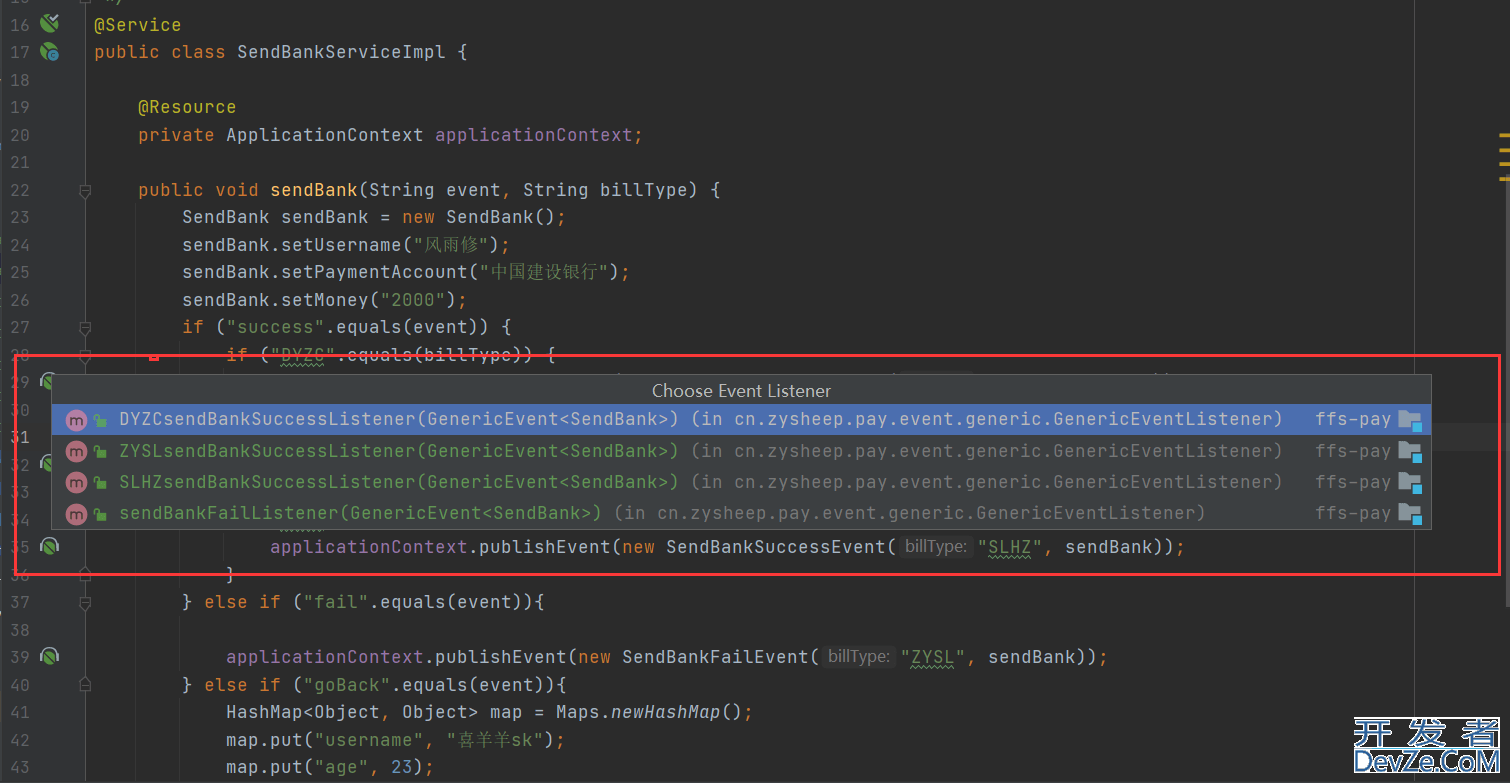Click ffs-pay module label in sendBankFailListener row
The image size is (1510, 783).
pyautogui.click(x=1353, y=513)
